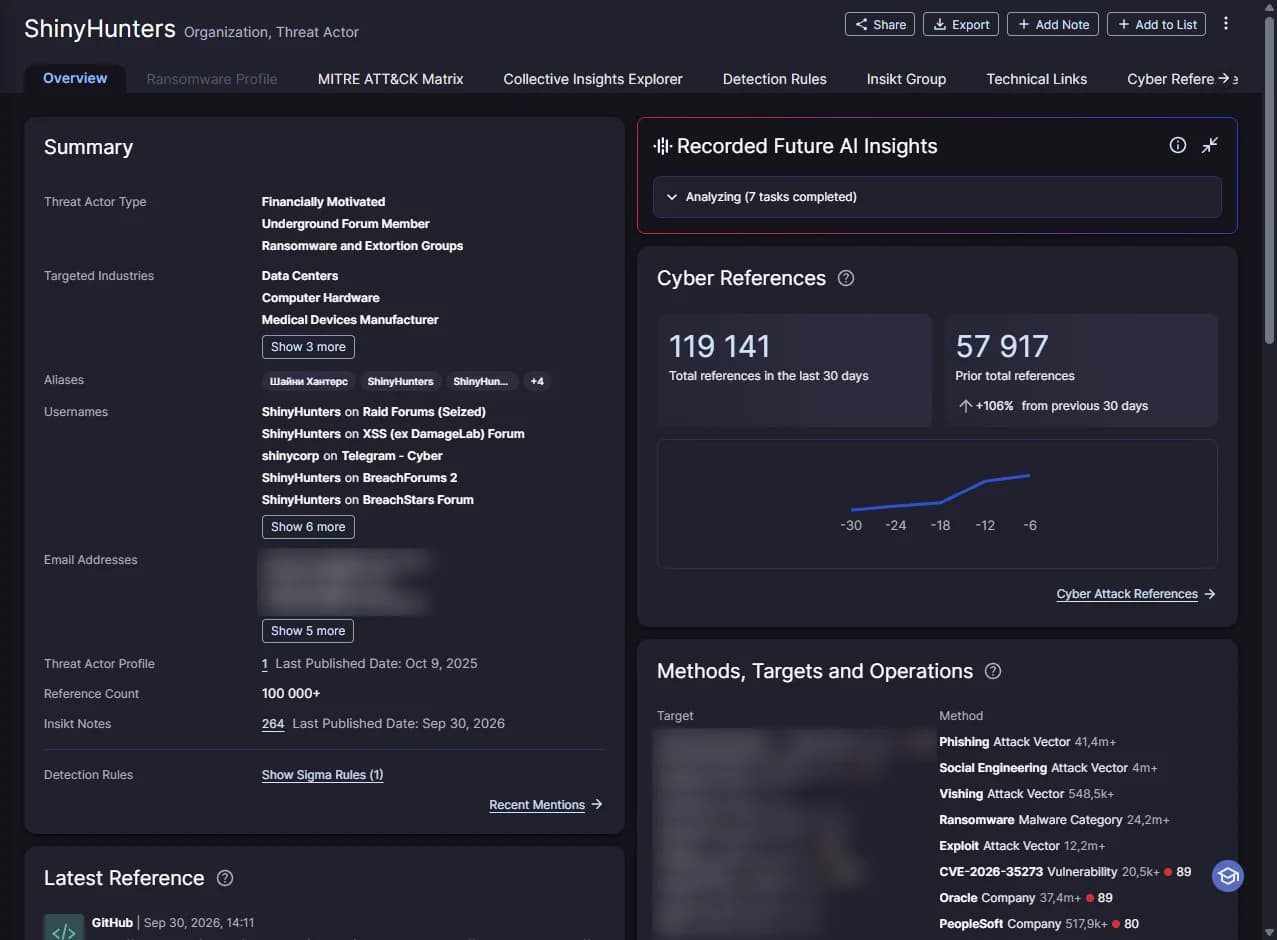Click the vertical page scrollbar

pos(1269,180)
